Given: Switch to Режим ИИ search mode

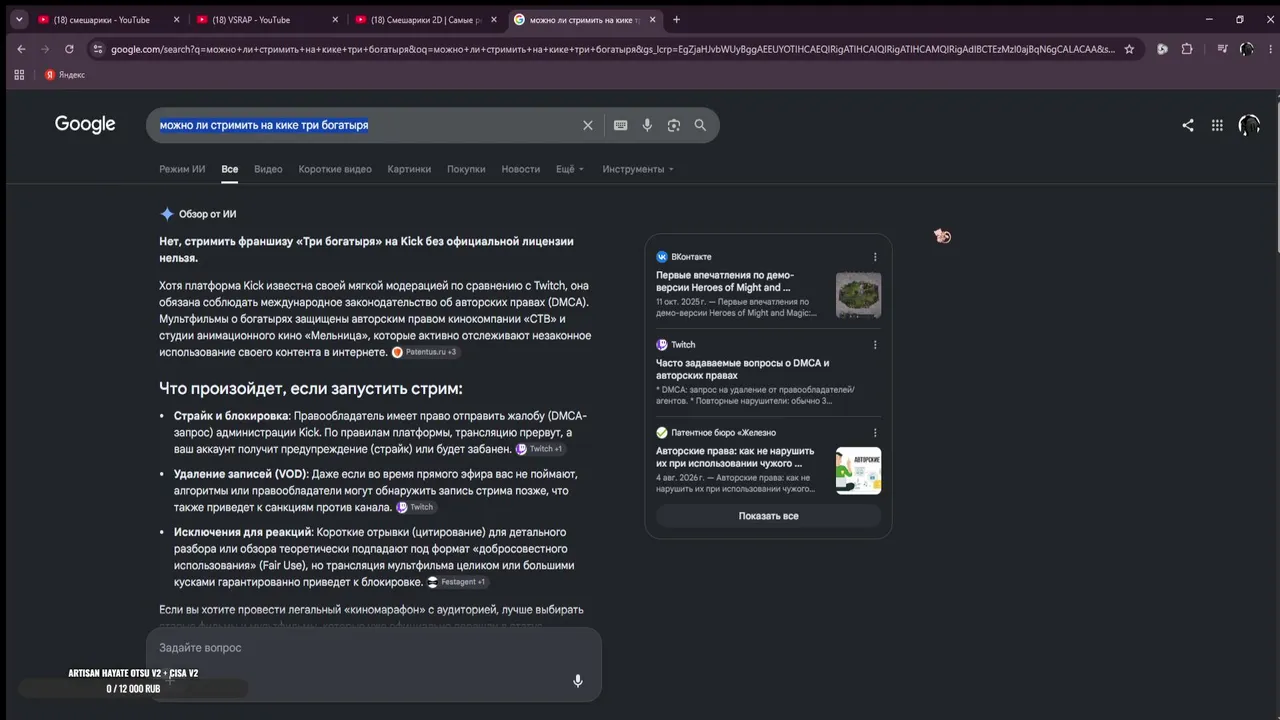Looking at the screenshot, I should 182,169.
